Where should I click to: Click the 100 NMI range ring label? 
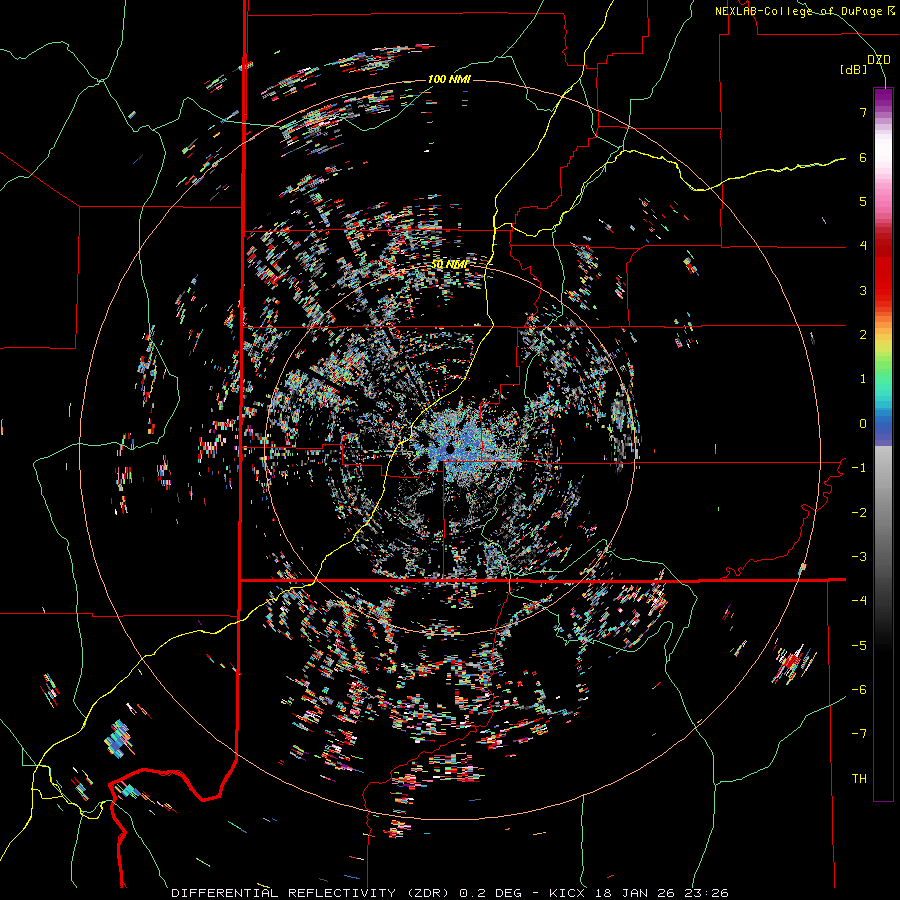point(449,79)
